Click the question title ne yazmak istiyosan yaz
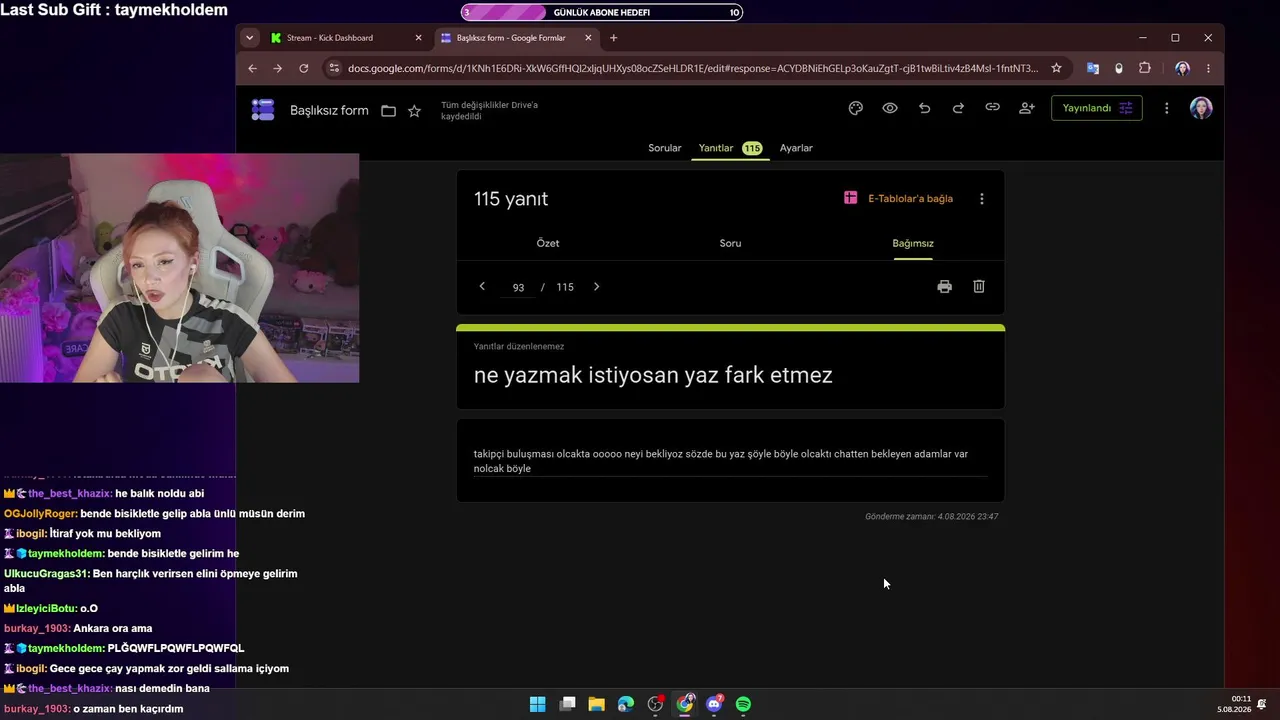 [x=653, y=375]
